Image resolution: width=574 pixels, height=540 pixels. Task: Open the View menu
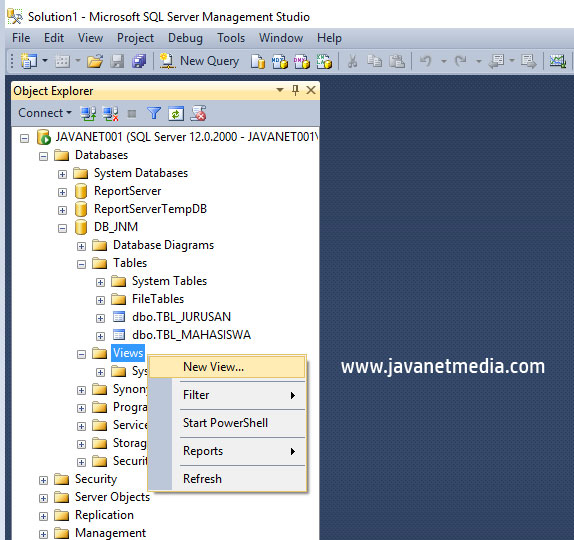point(90,38)
